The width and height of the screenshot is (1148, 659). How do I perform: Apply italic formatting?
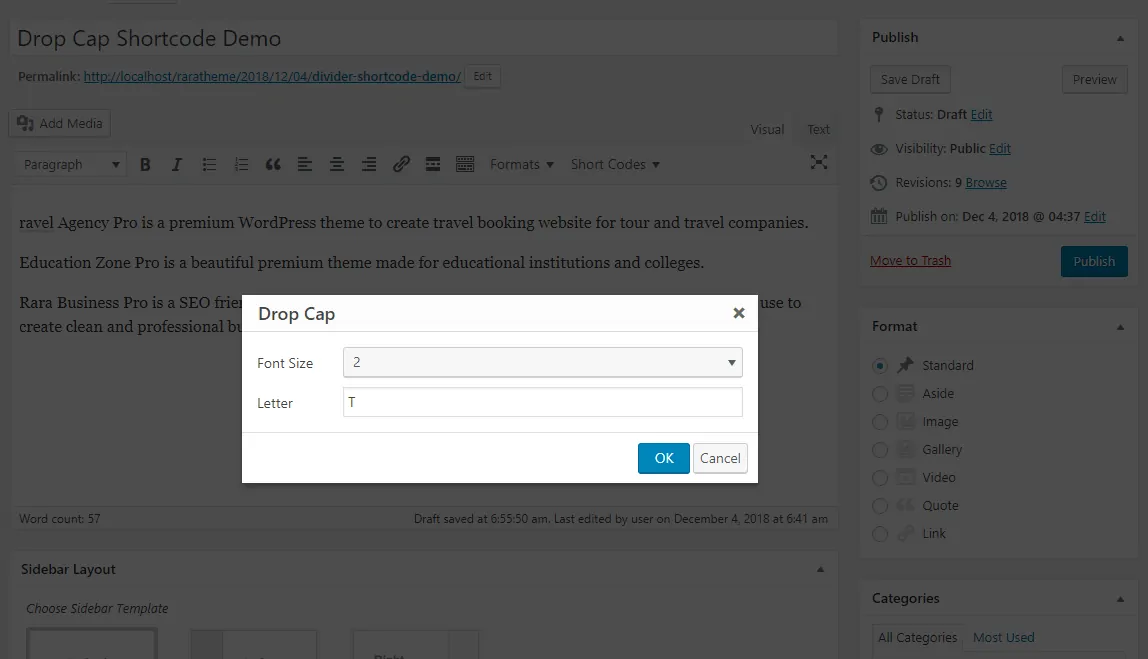pyautogui.click(x=177, y=165)
